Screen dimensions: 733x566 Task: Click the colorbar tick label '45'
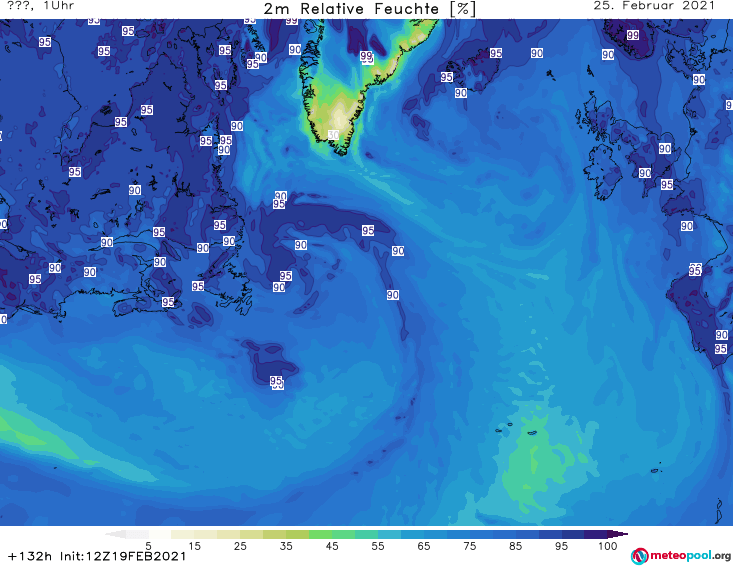coord(332,546)
